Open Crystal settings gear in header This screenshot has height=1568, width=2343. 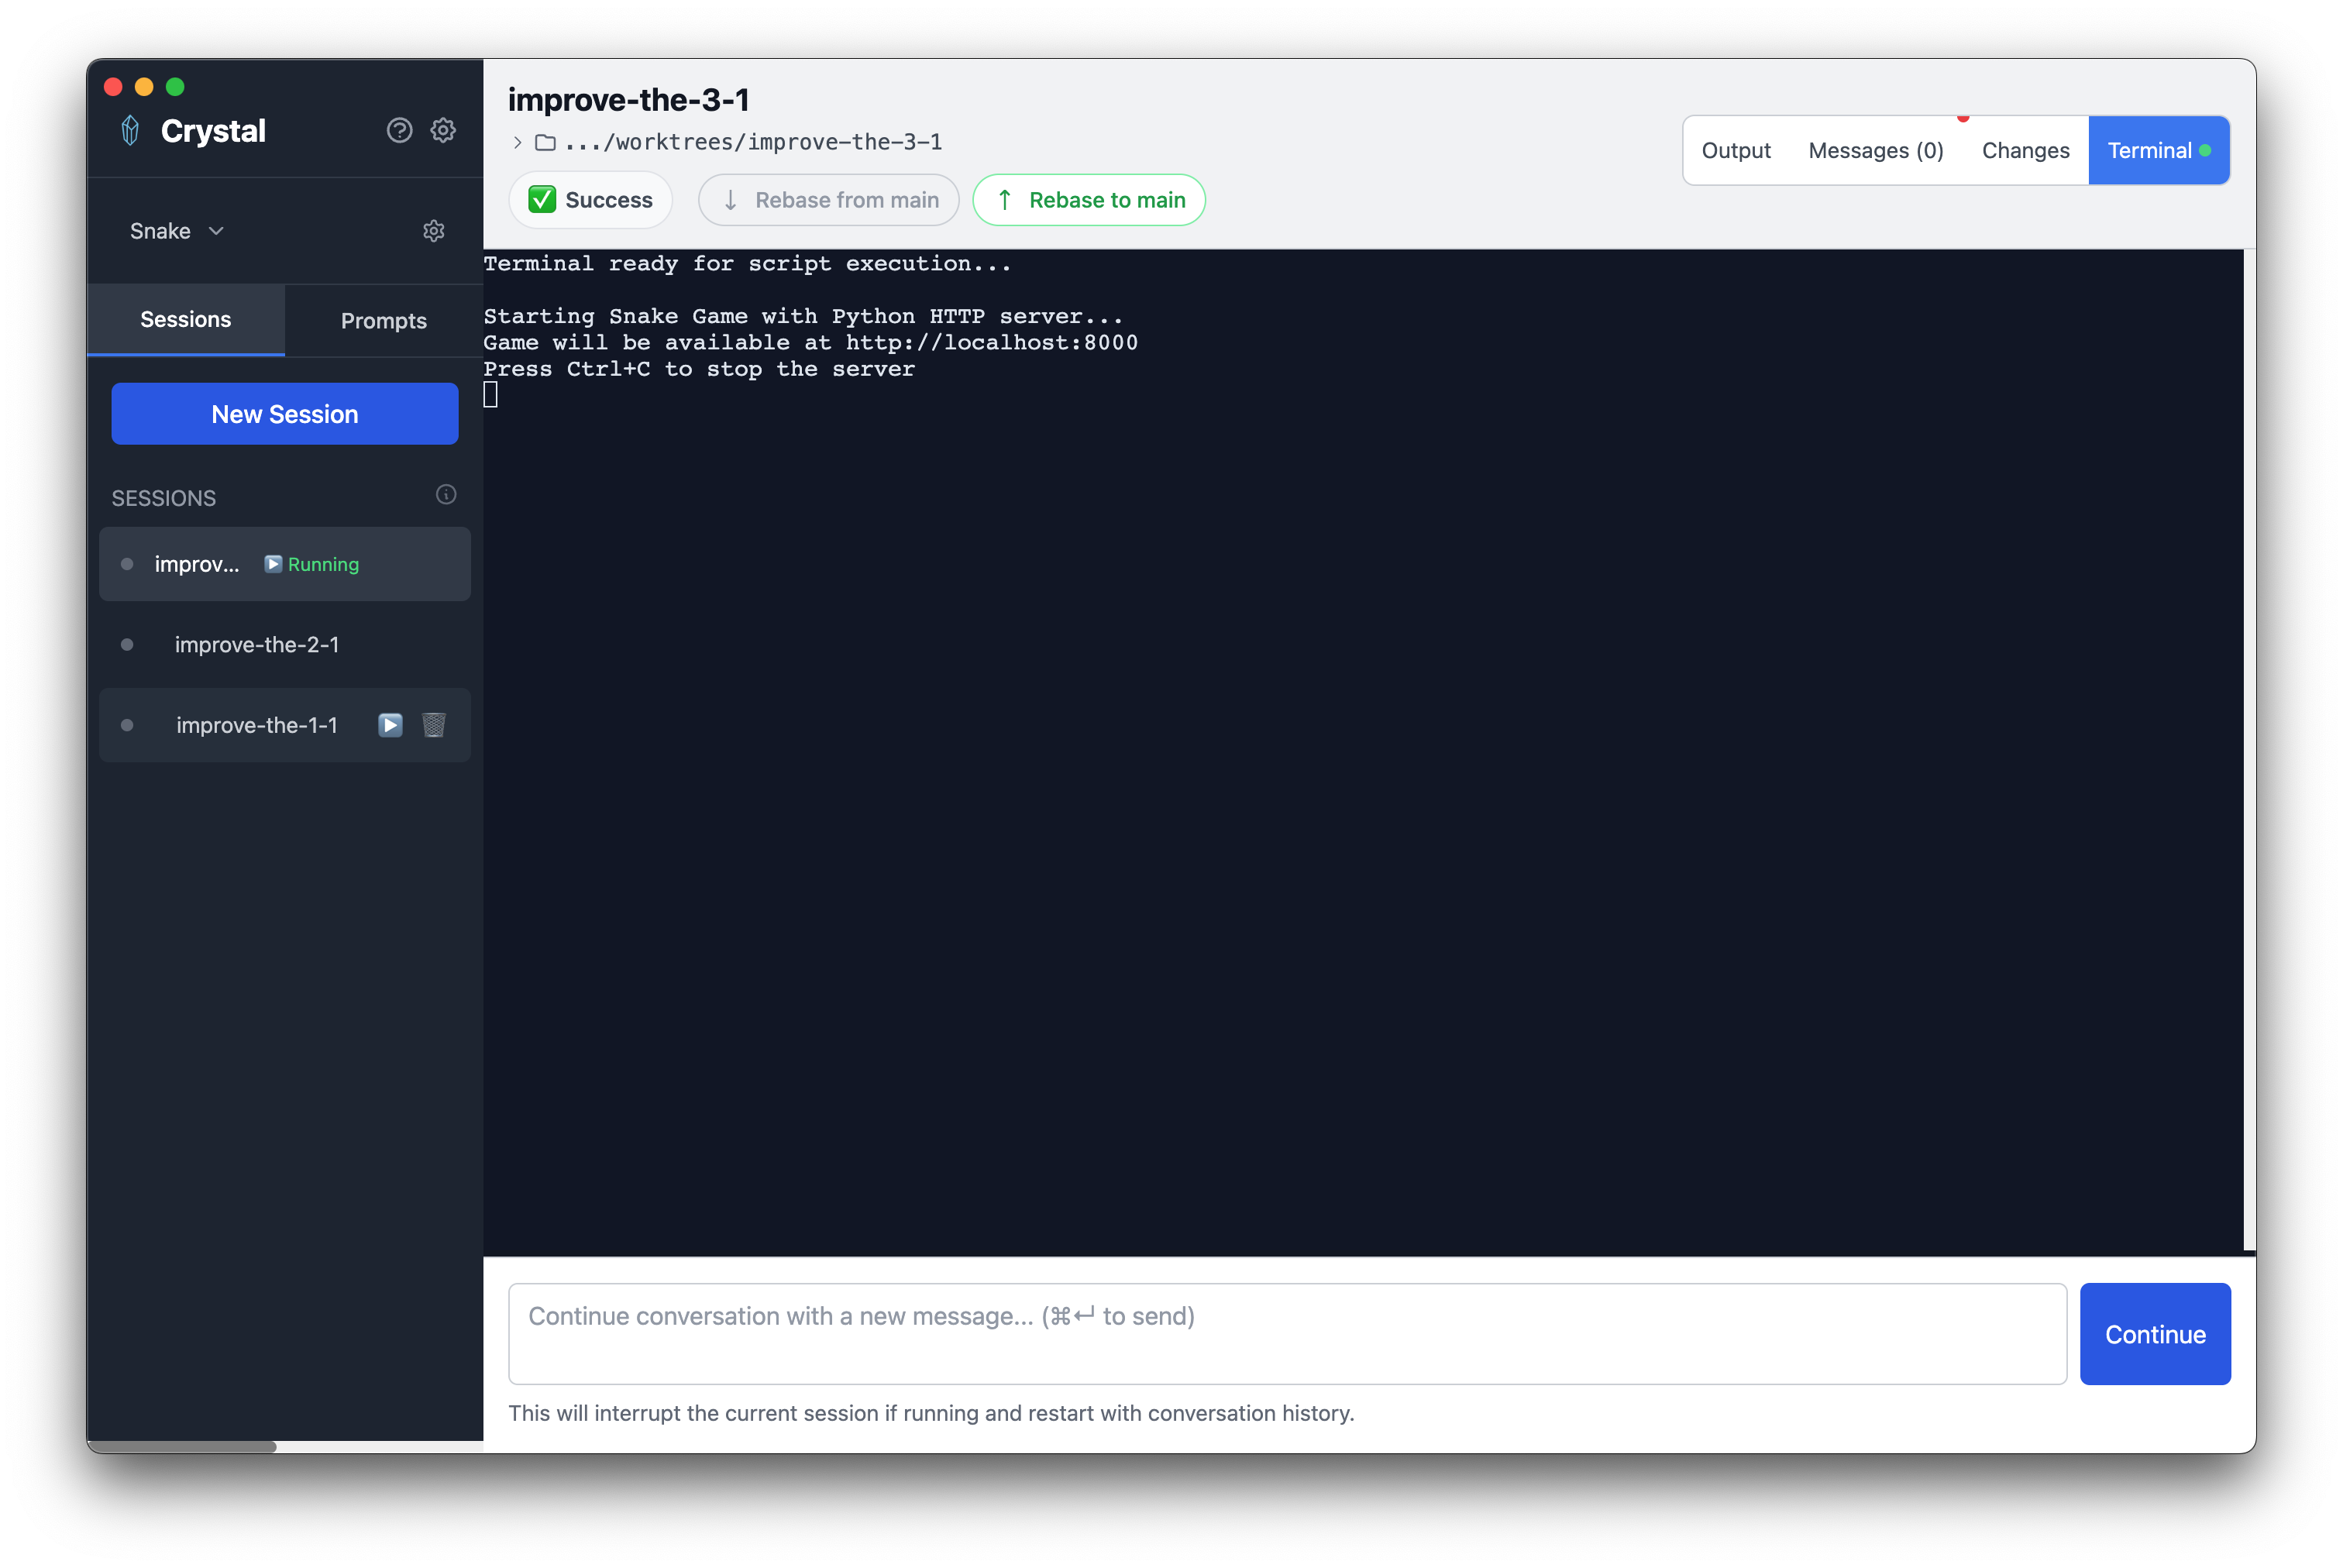443,131
